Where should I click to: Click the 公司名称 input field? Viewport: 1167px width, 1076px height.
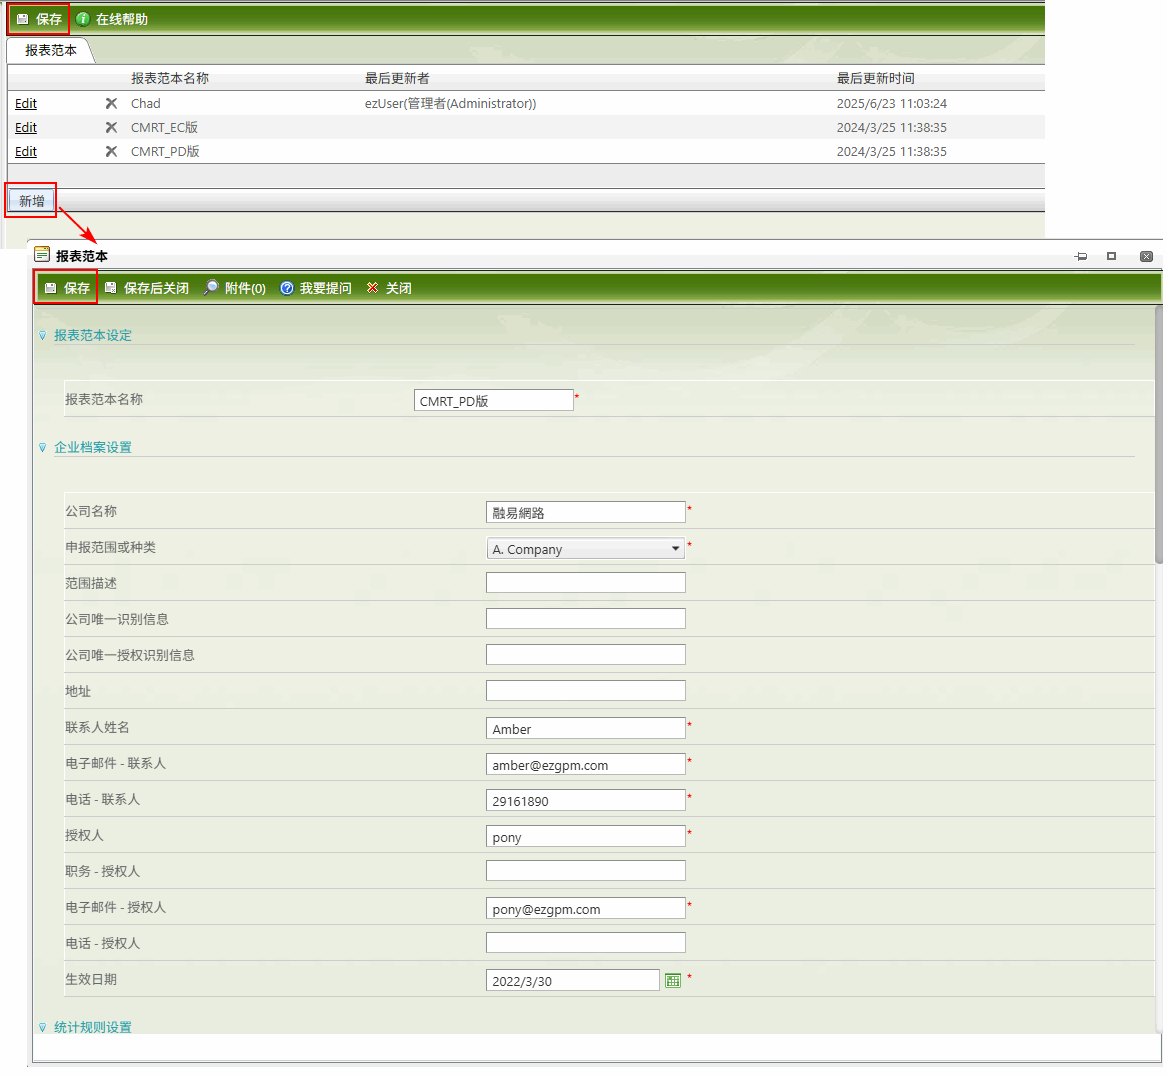[585, 513]
